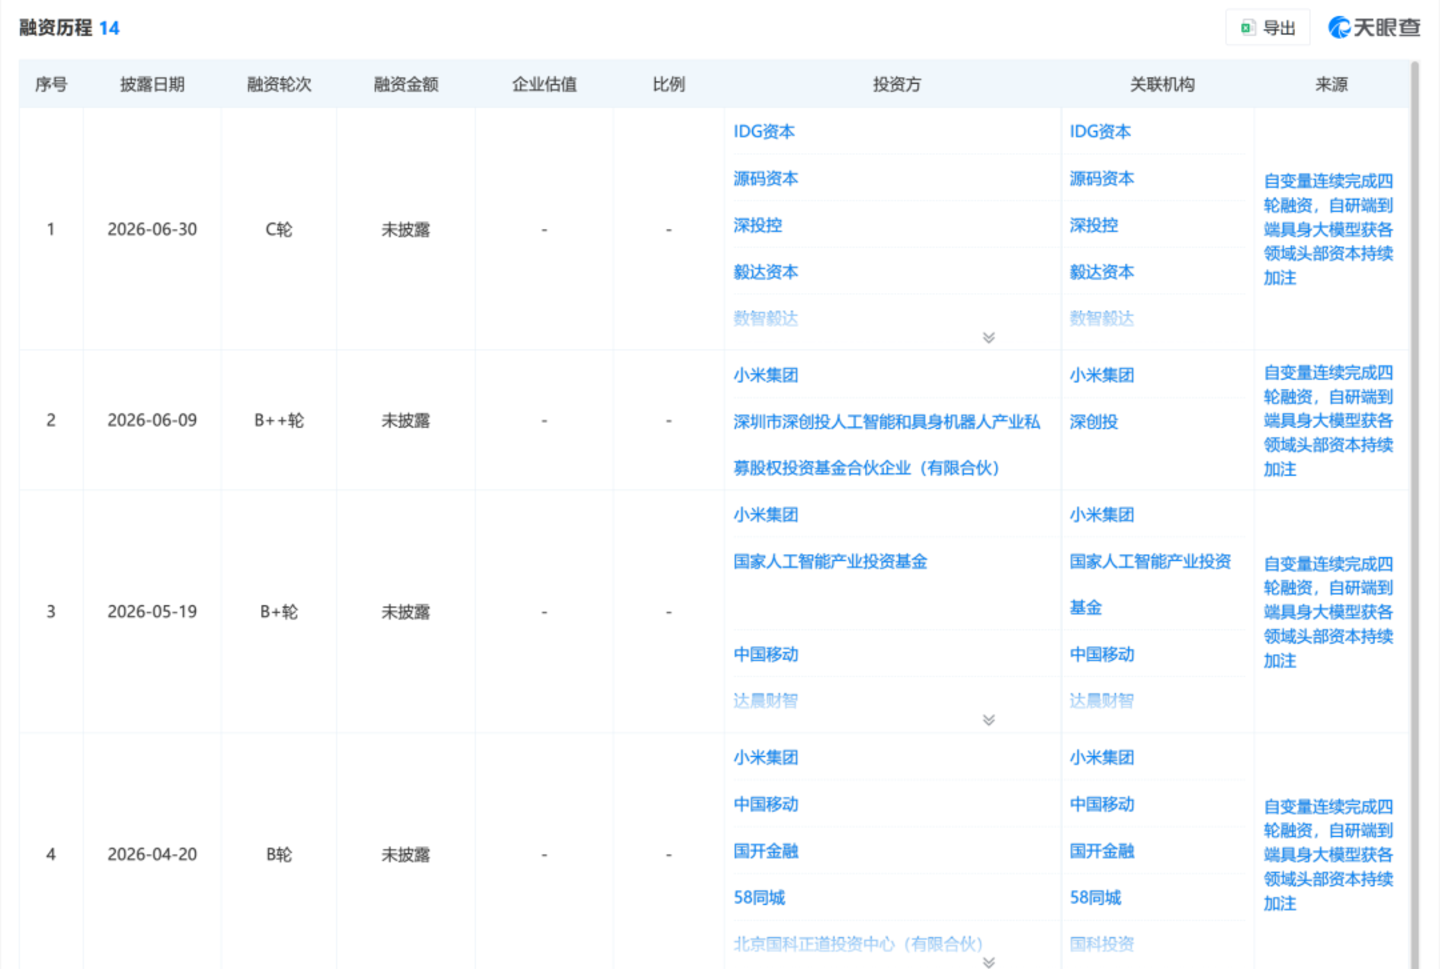Open 毅达资本 in 关联机构 column
Screen dimensions: 1440x969
[x=1102, y=272]
